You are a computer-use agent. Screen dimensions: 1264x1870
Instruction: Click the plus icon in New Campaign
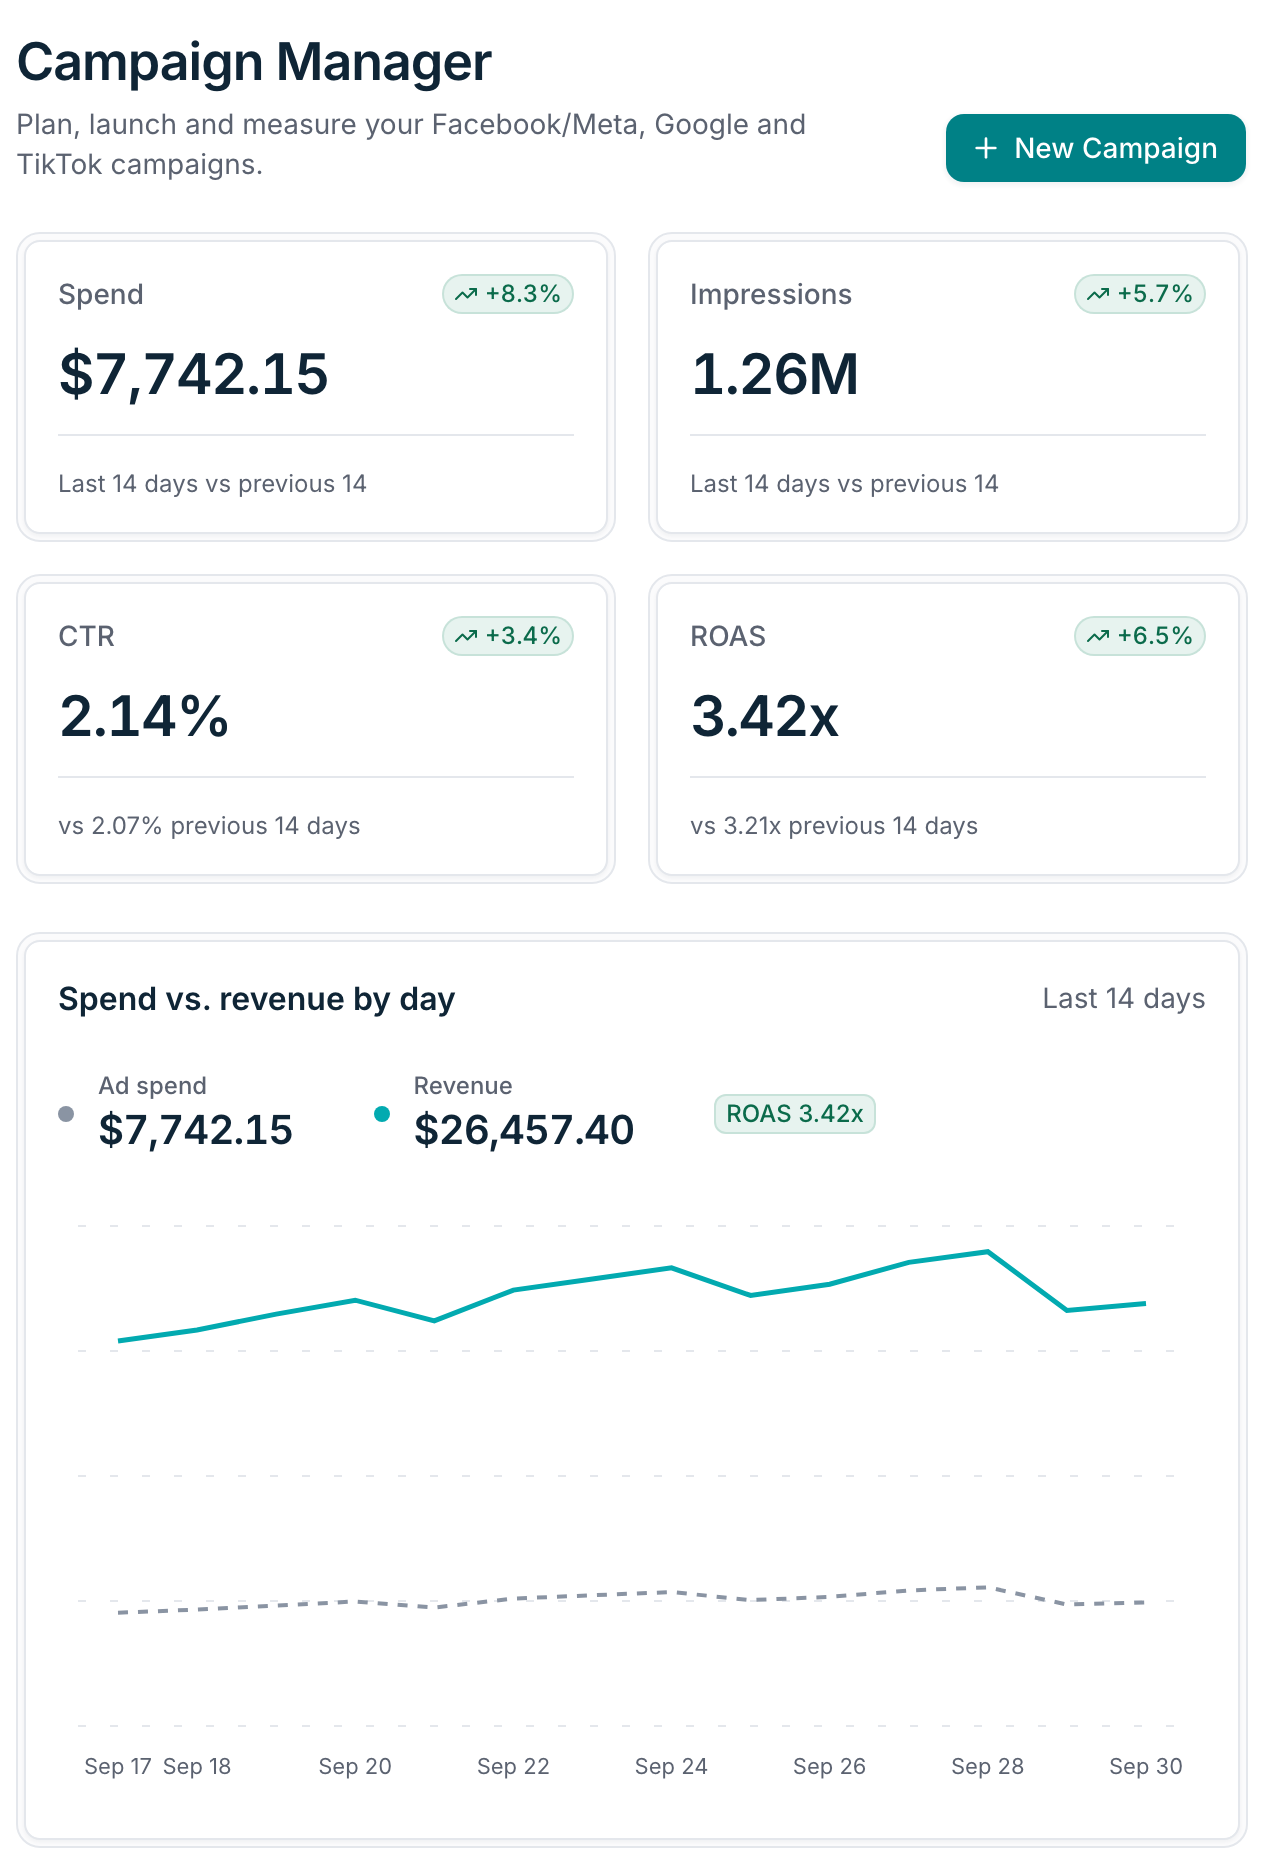tap(986, 148)
